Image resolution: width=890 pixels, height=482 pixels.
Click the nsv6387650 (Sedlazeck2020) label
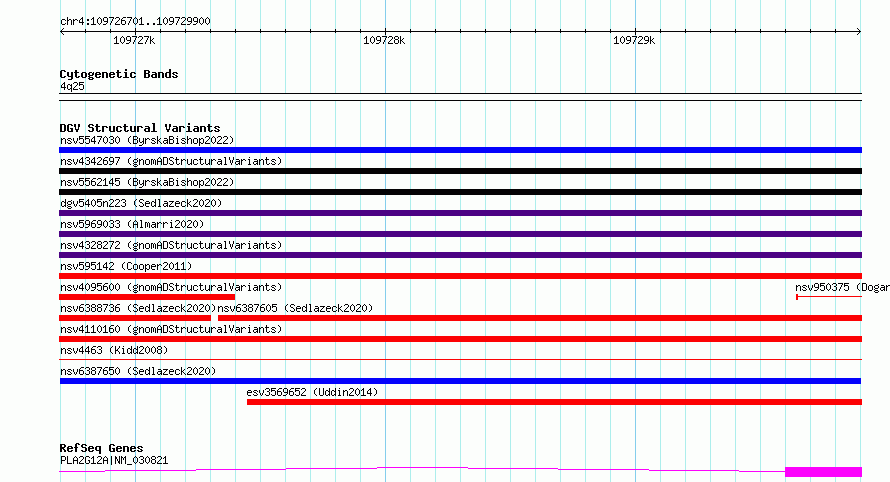138,371
